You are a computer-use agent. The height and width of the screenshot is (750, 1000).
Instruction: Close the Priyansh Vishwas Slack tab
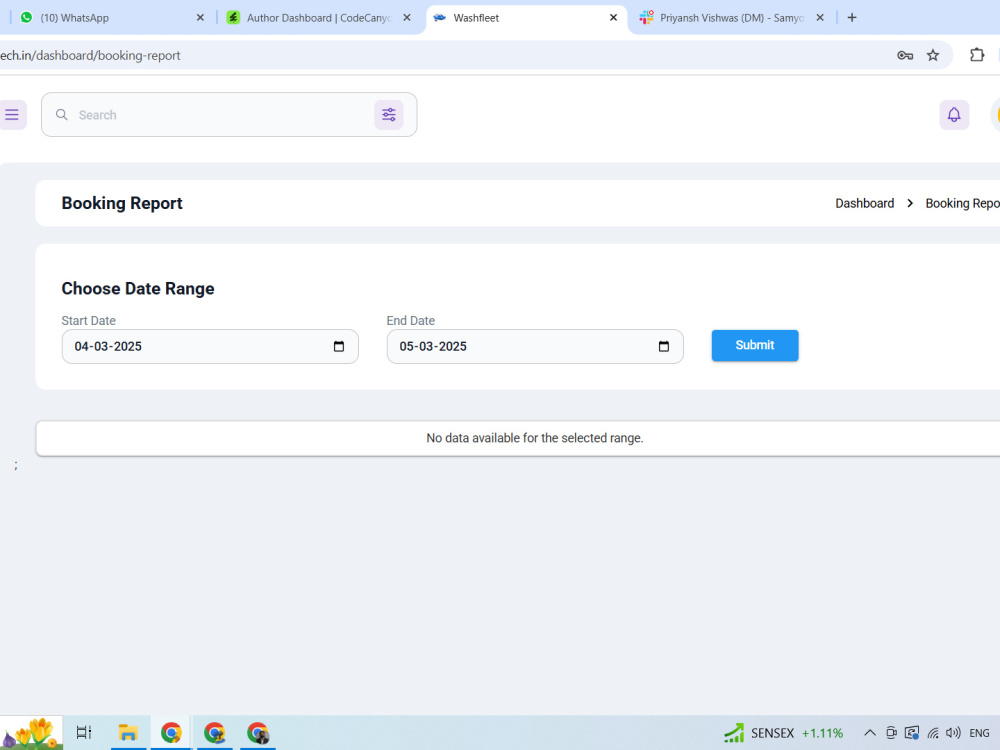(820, 18)
